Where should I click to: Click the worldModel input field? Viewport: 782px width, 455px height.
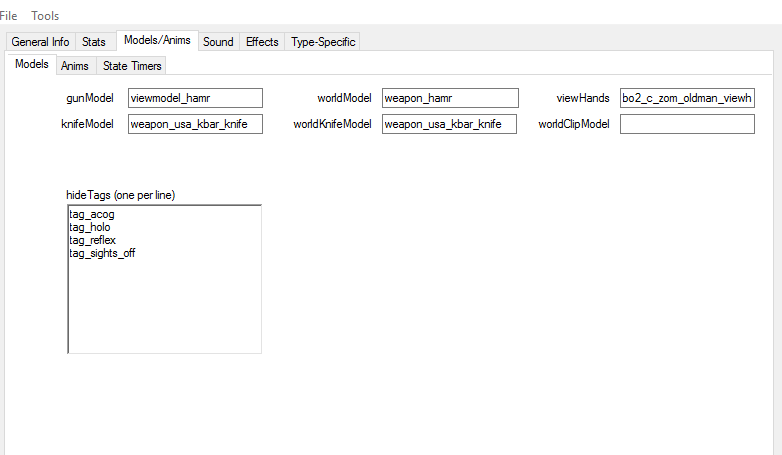tap(450, 98)
